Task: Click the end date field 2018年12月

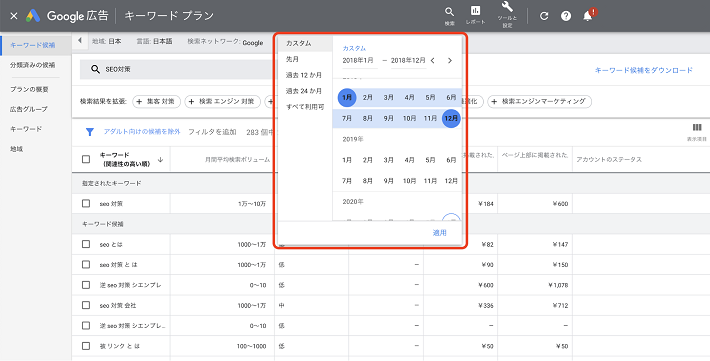Action: [408, 61]
